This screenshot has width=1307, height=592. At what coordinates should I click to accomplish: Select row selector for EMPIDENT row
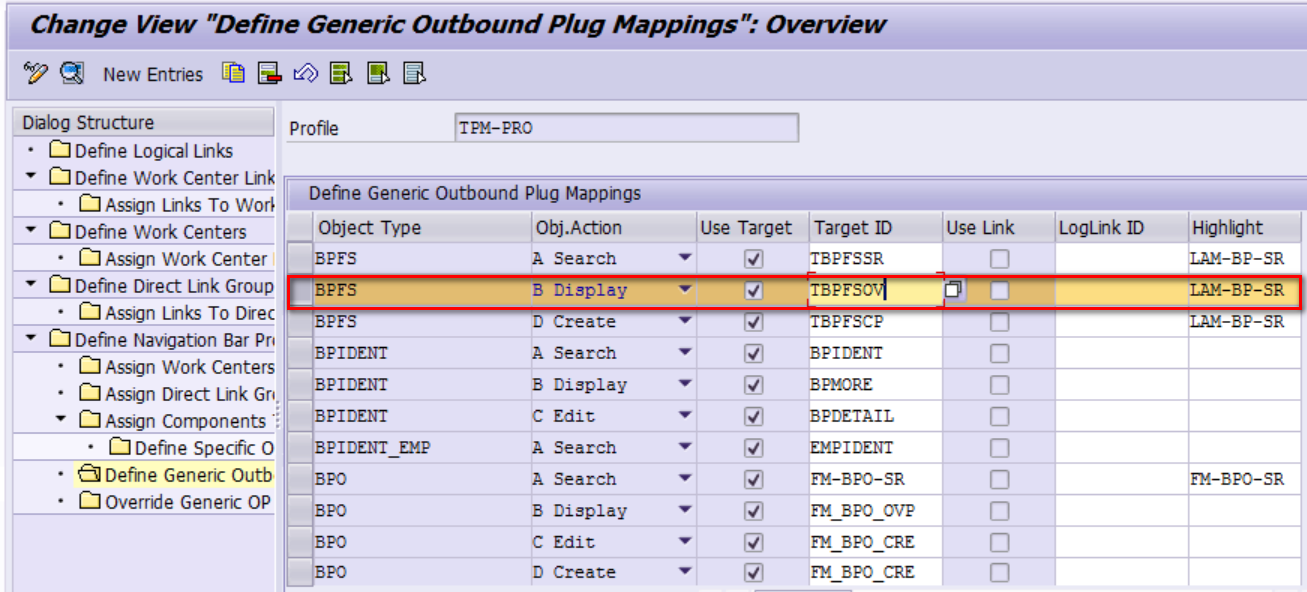pyautogui.click(x=299, y=448)
